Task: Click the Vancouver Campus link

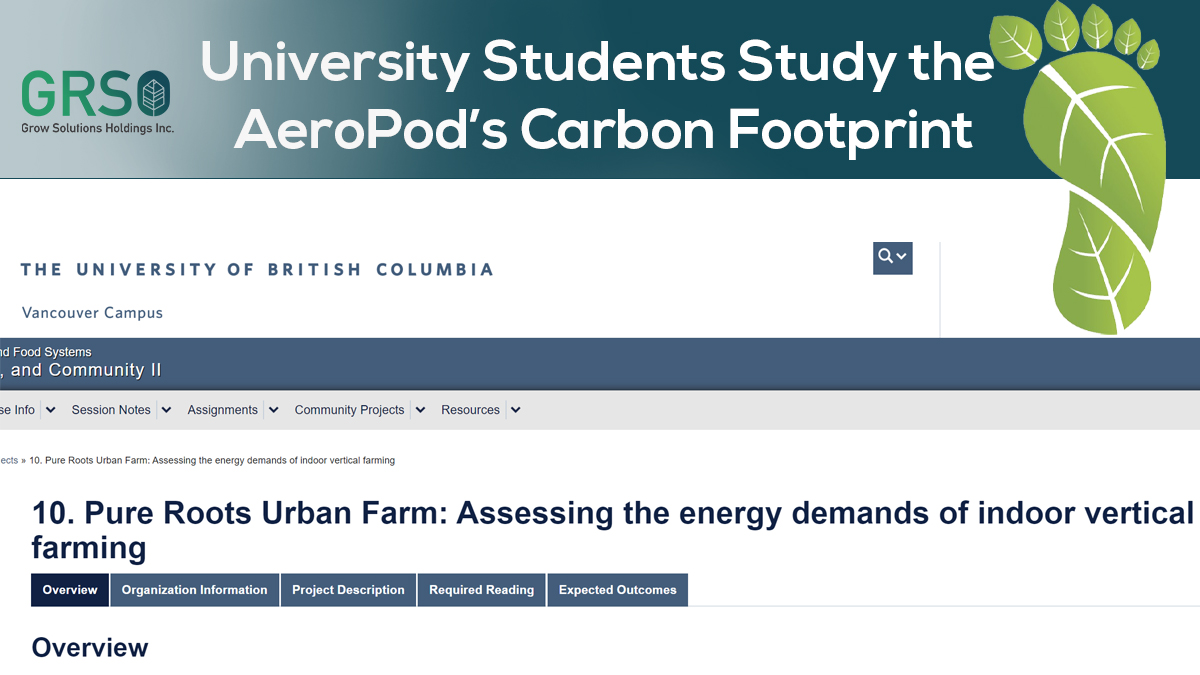Action: tap(92, 313)
